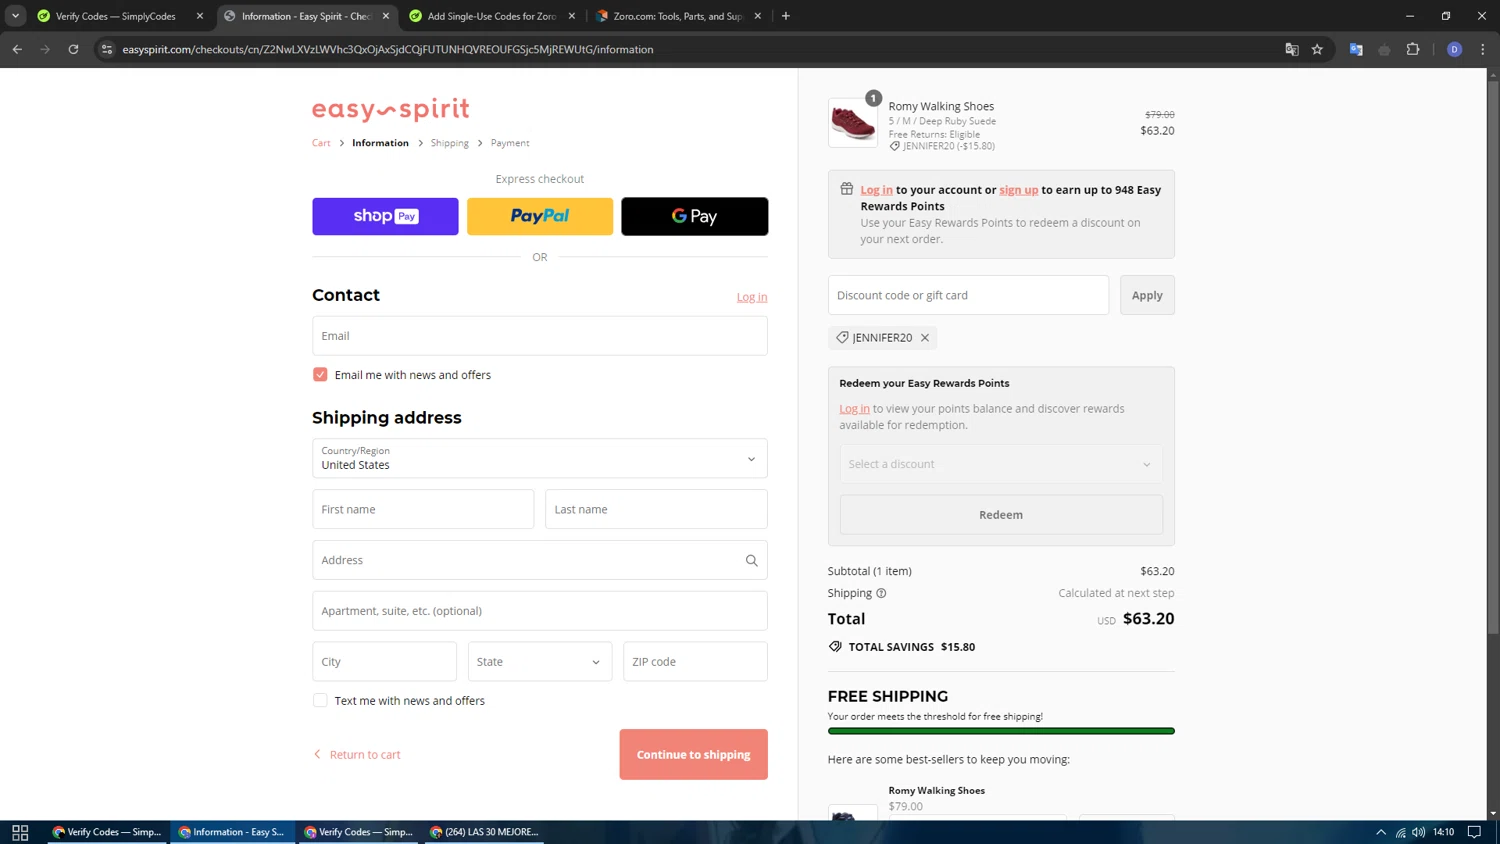This screenshot has width=1500, height=844.
Task: Focus the First name field
Action: click(x=423, y=509)
